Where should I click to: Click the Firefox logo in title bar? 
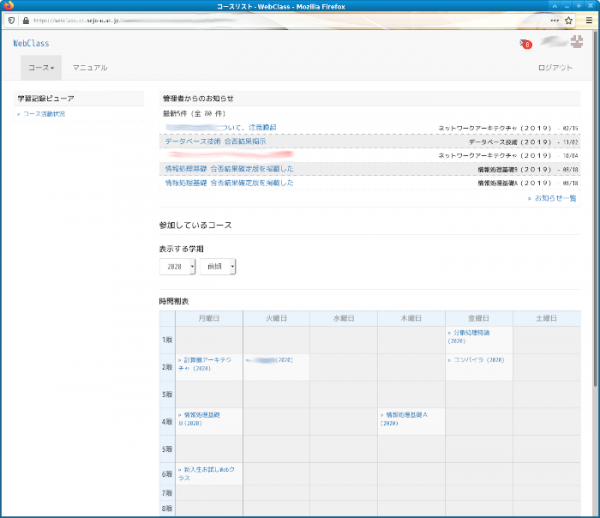click(x=8, y=6)
